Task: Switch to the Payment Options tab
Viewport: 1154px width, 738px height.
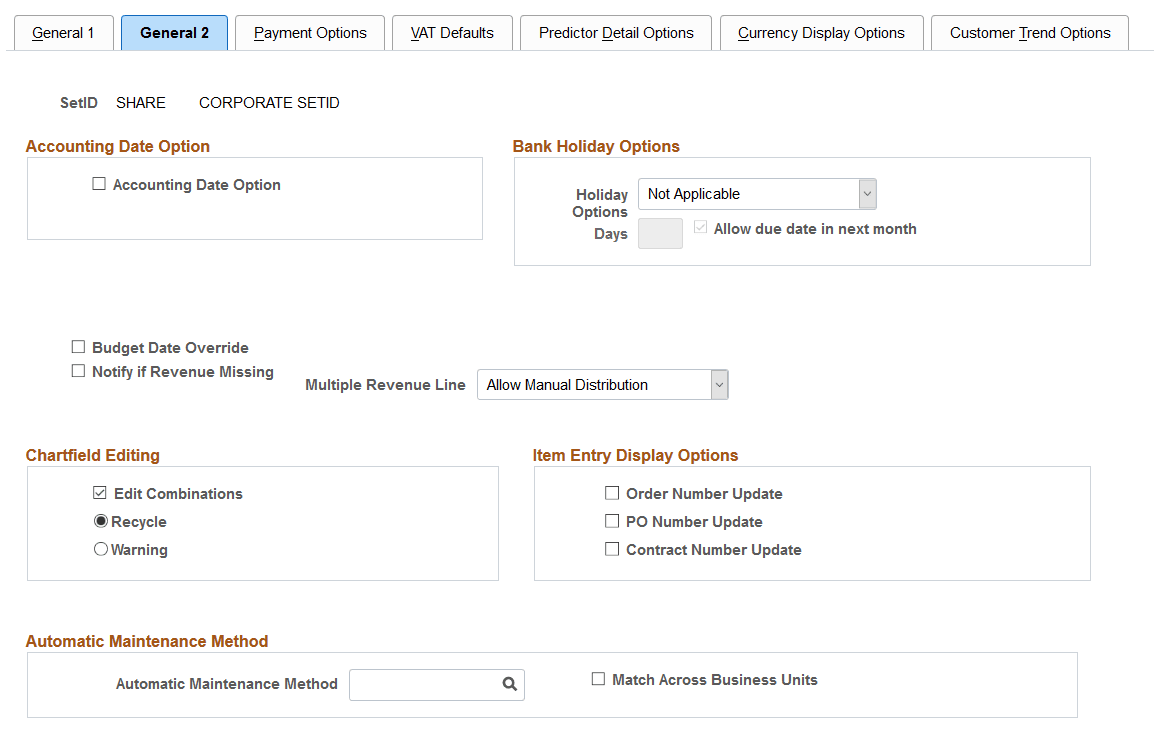Action: click(309, 32)
